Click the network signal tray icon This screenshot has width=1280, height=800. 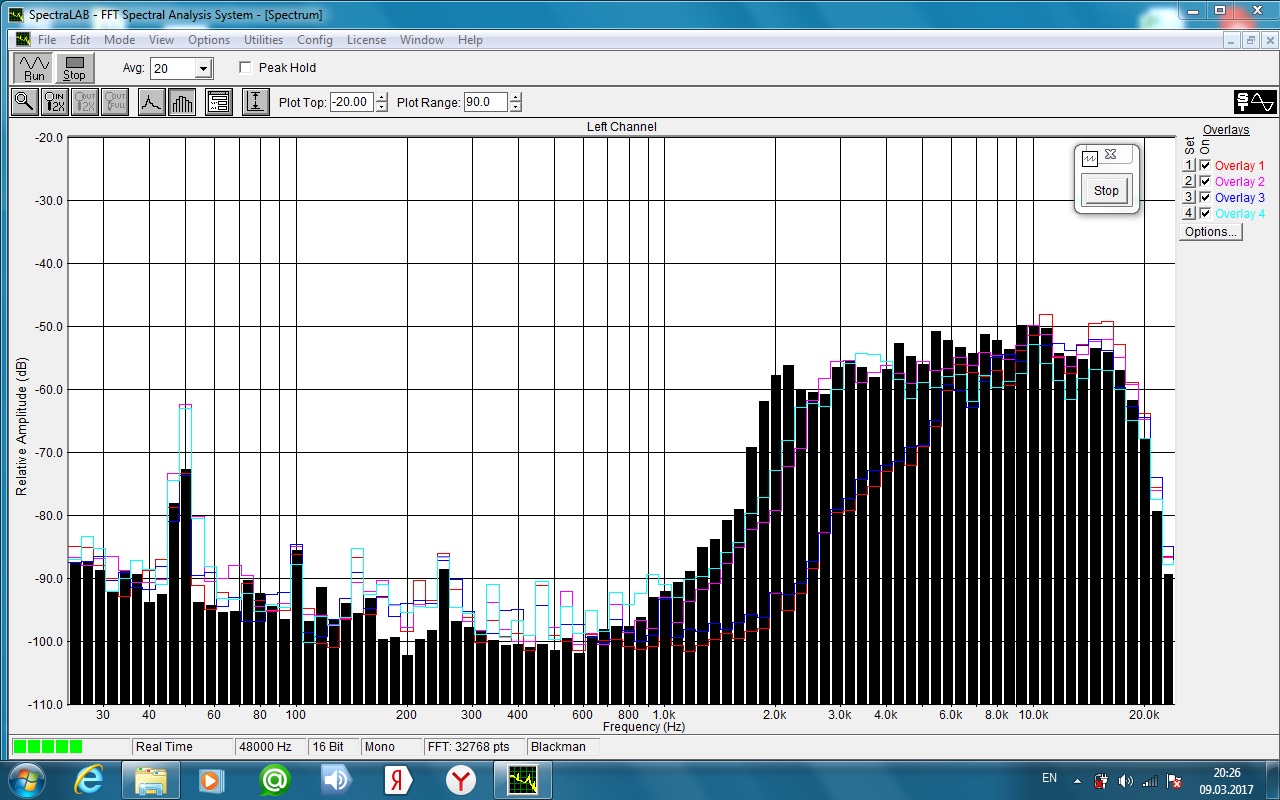click(1151, 780)
